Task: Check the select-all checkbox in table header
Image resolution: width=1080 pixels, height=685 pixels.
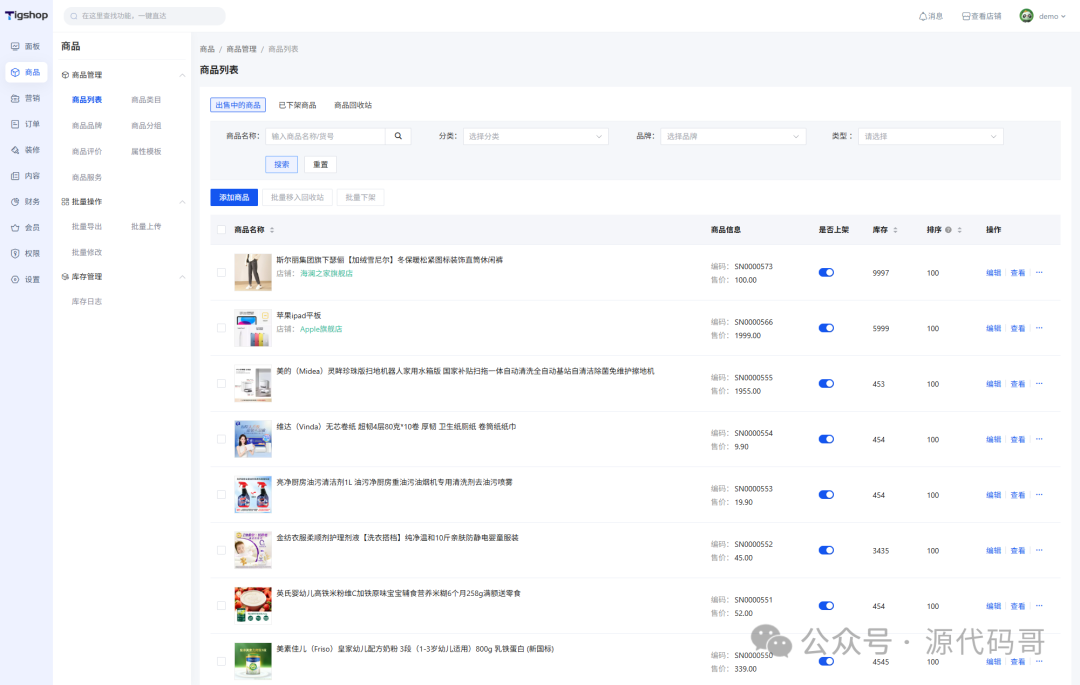Action: [221, 230]
